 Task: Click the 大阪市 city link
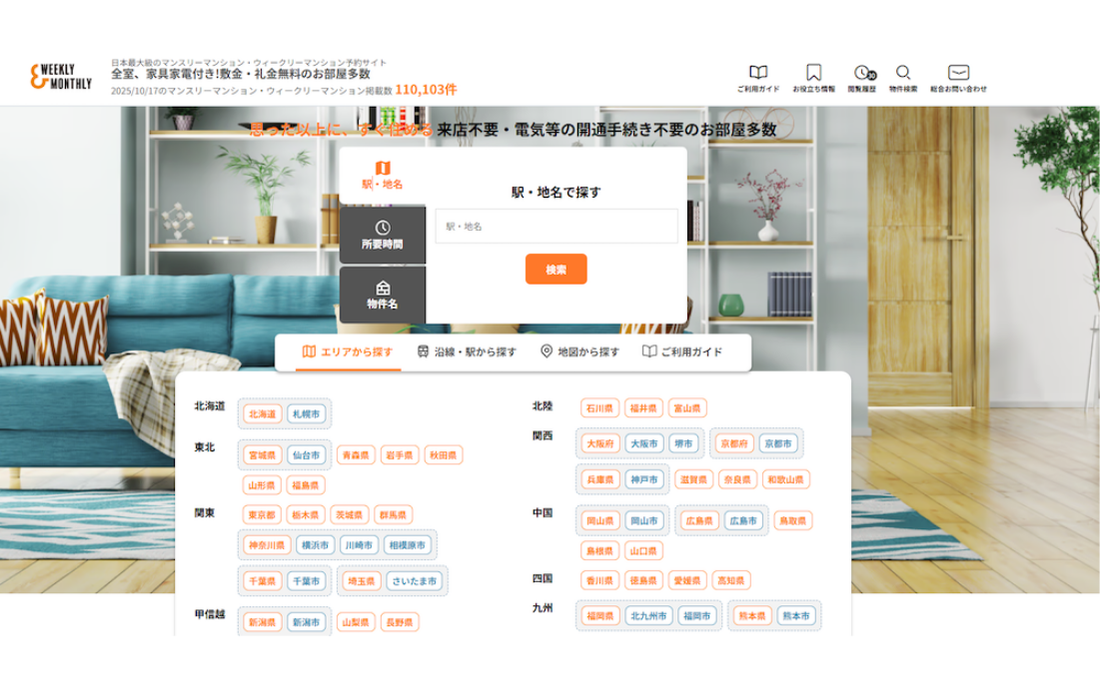(x=644, y=443)
